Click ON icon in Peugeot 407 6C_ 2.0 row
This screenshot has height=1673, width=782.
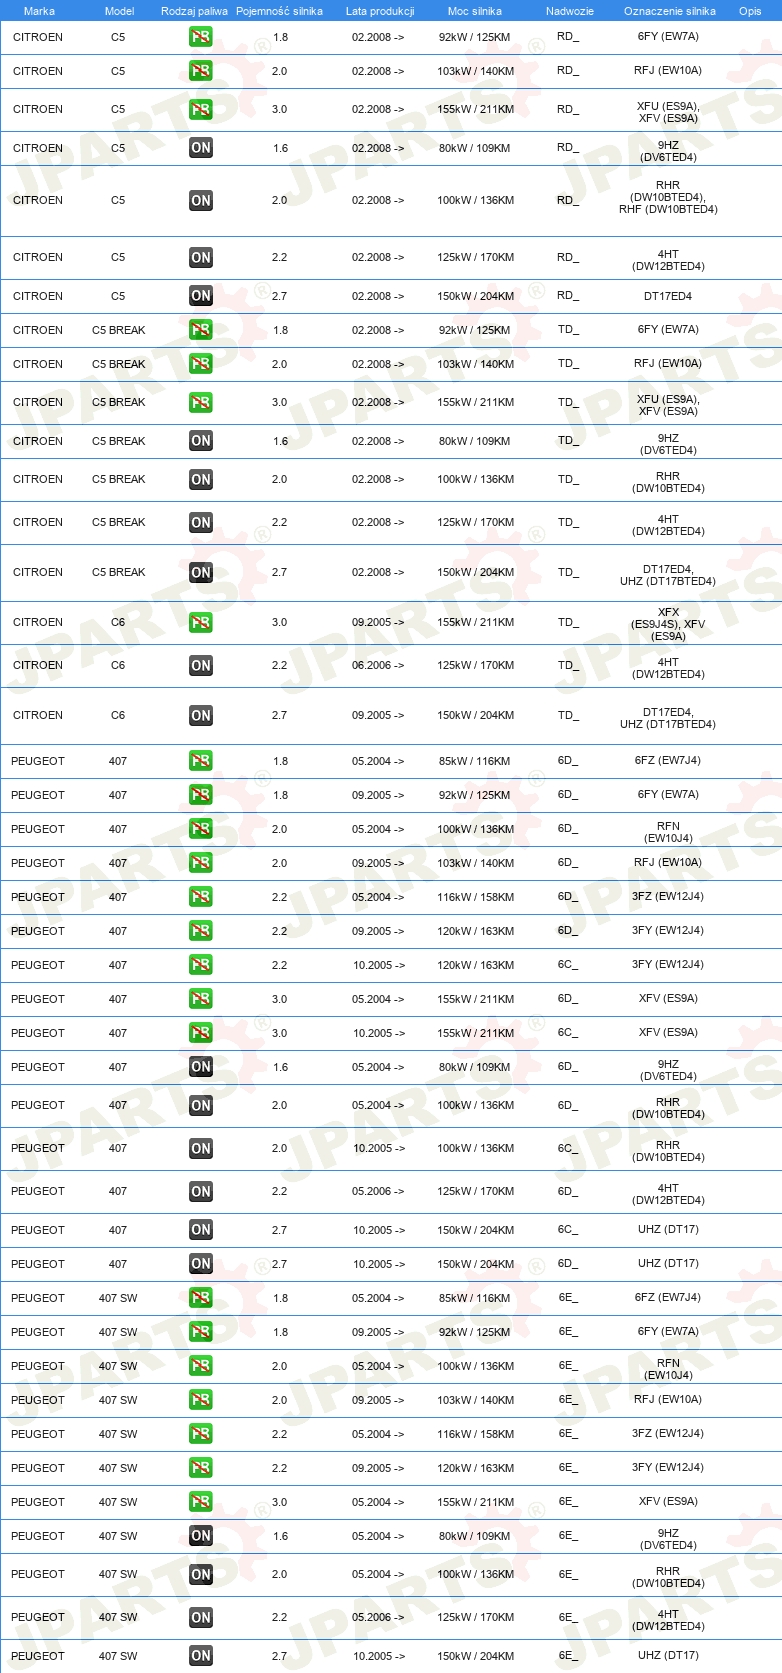(201, 1148)
